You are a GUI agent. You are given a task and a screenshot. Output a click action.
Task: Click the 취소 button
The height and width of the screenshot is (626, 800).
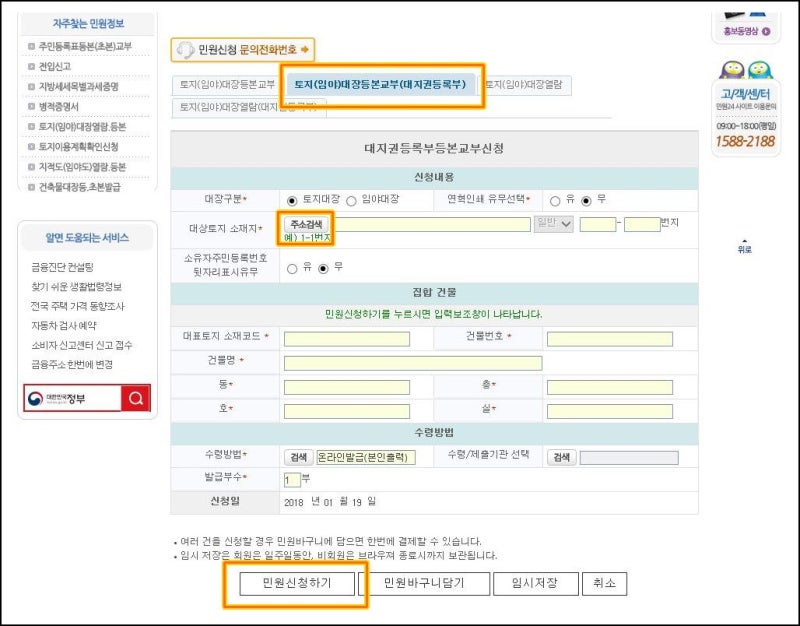(x=605, y=583)
